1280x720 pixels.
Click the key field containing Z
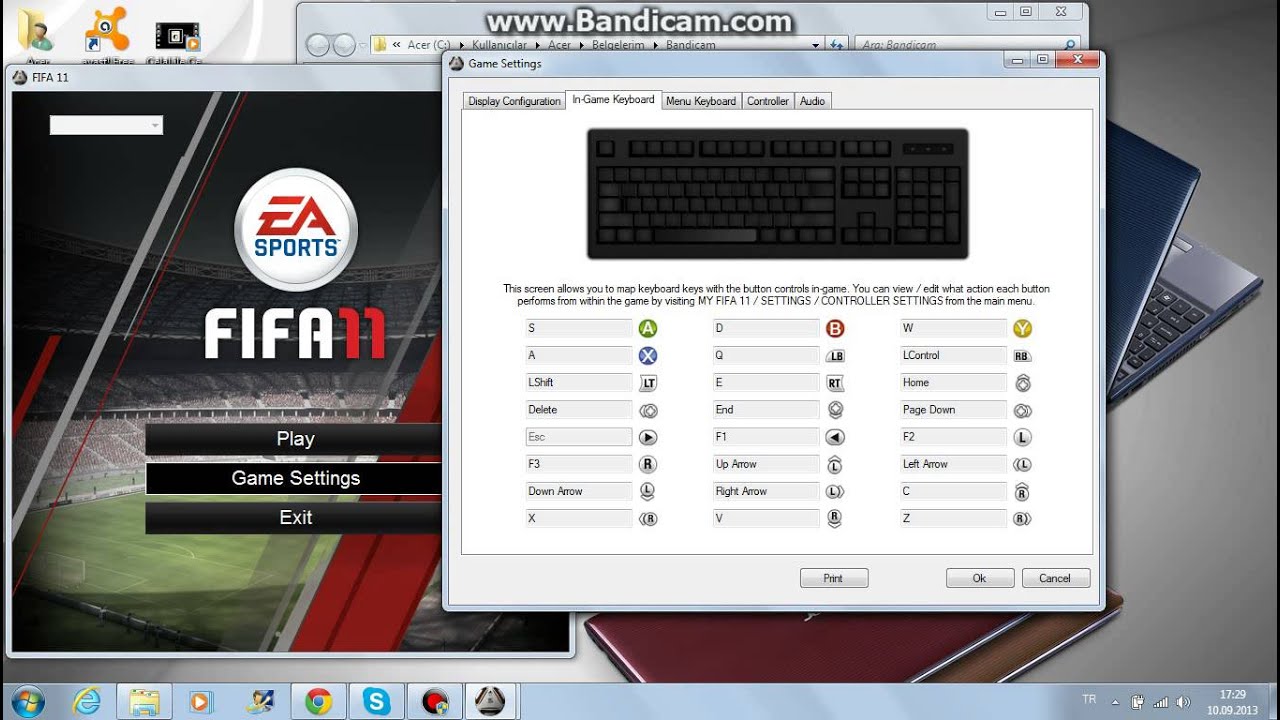(954, 518)
